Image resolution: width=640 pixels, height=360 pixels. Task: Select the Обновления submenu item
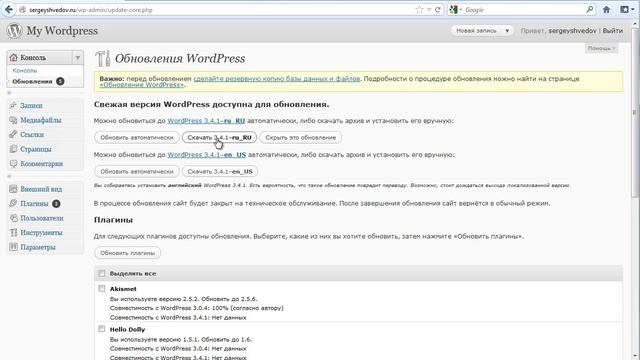coord(32,81)
